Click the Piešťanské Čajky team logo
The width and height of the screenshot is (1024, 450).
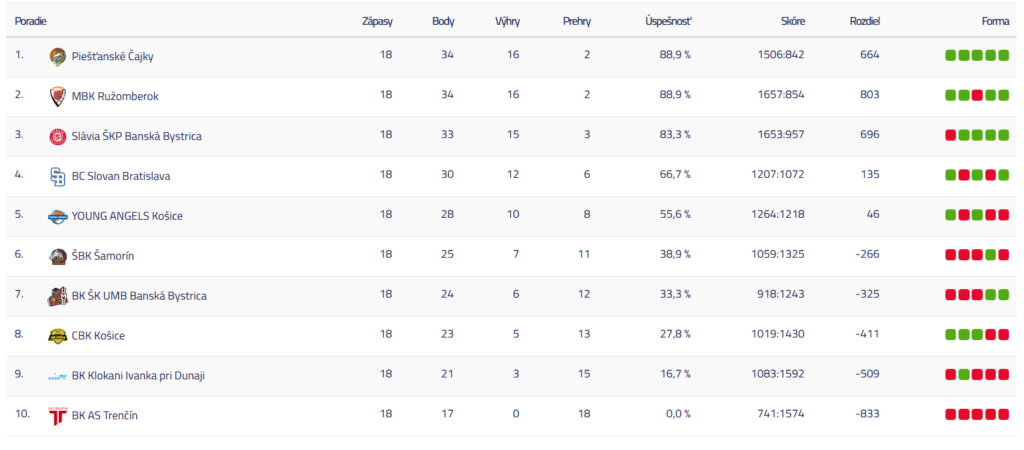58,56
